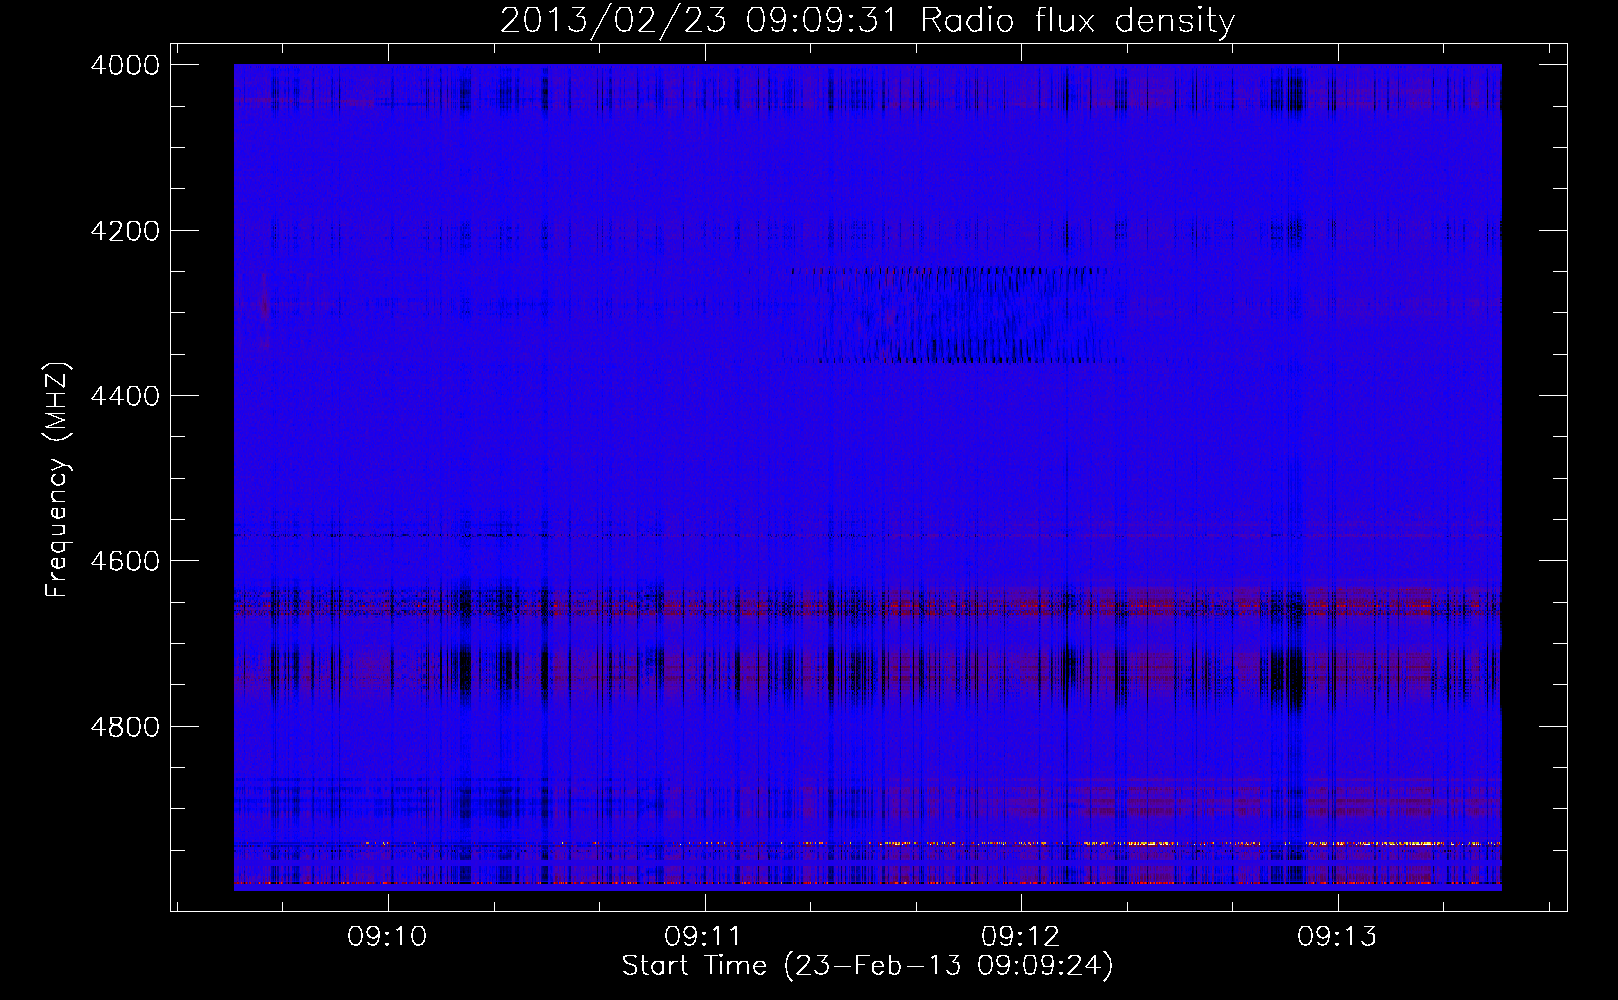The image size is (1618, 1000).
Task: Click the '4000' frequency axis label
Action: point(125,65)
